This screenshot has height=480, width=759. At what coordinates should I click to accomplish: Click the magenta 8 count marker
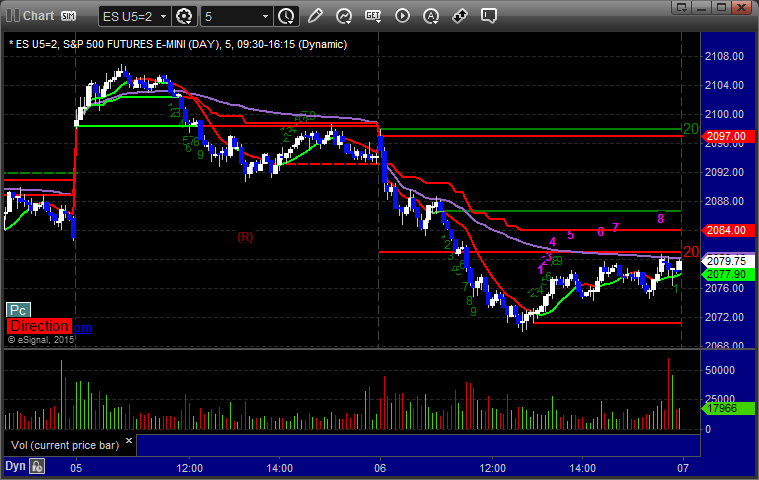660,218
